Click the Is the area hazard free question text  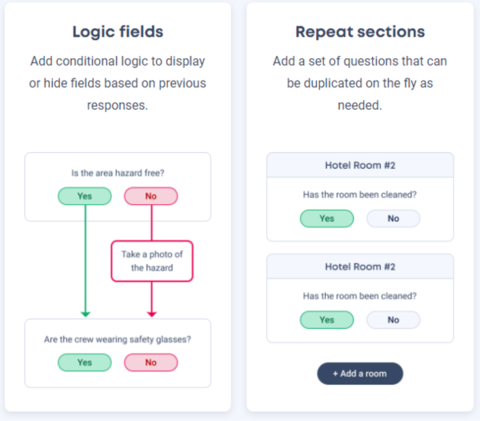click(x=118, y=173)
